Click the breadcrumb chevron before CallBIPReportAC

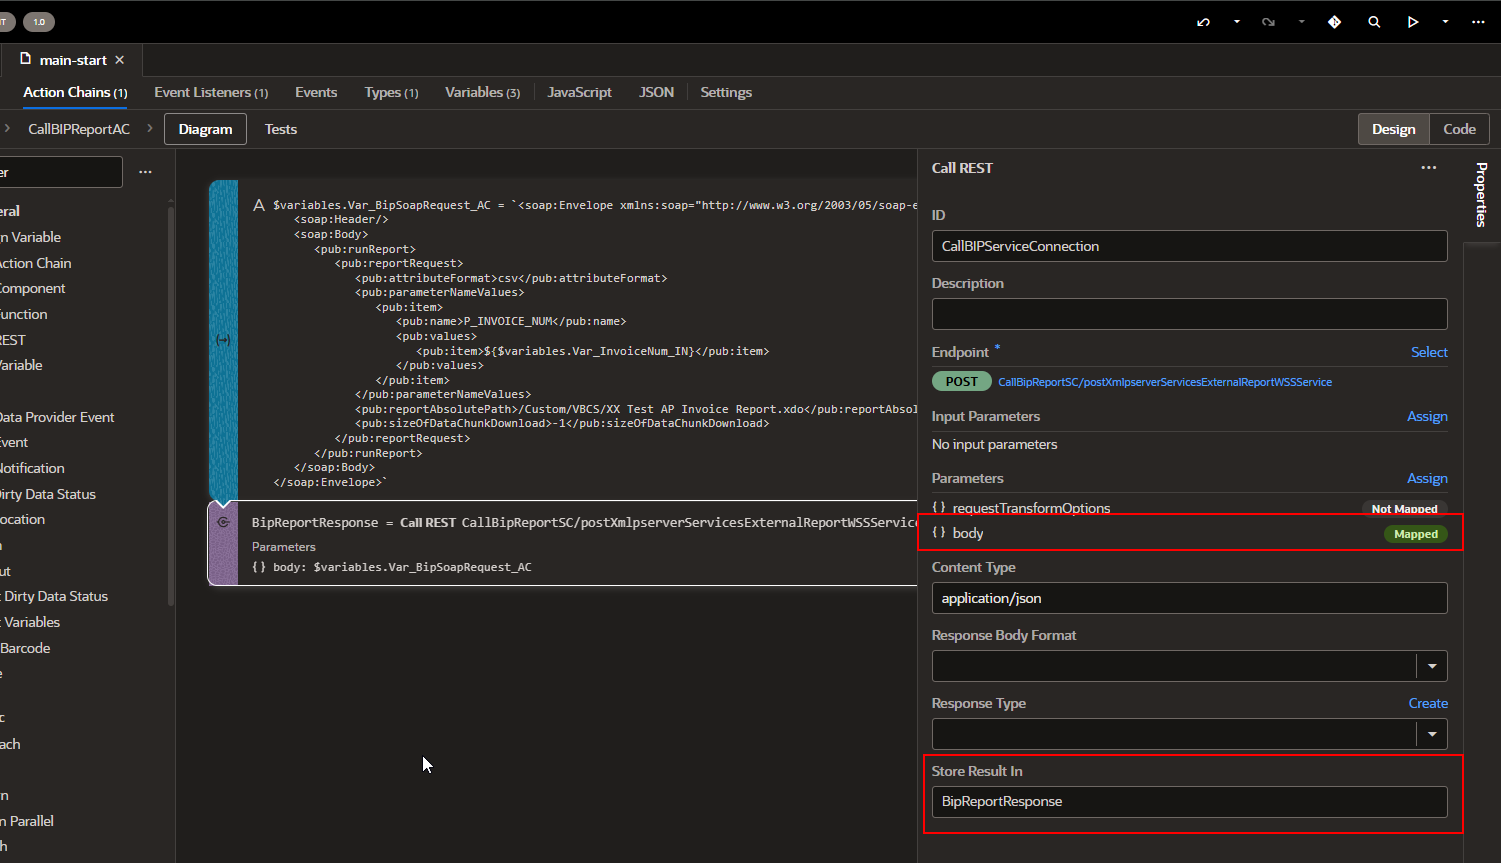coord(7,129)
